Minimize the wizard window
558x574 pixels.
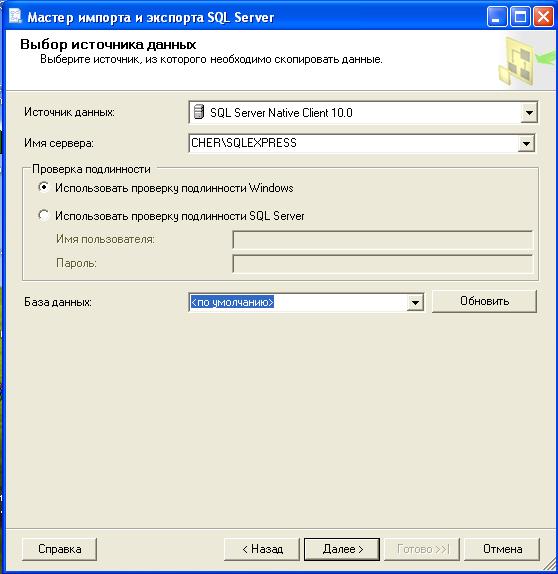coord(497,17)
